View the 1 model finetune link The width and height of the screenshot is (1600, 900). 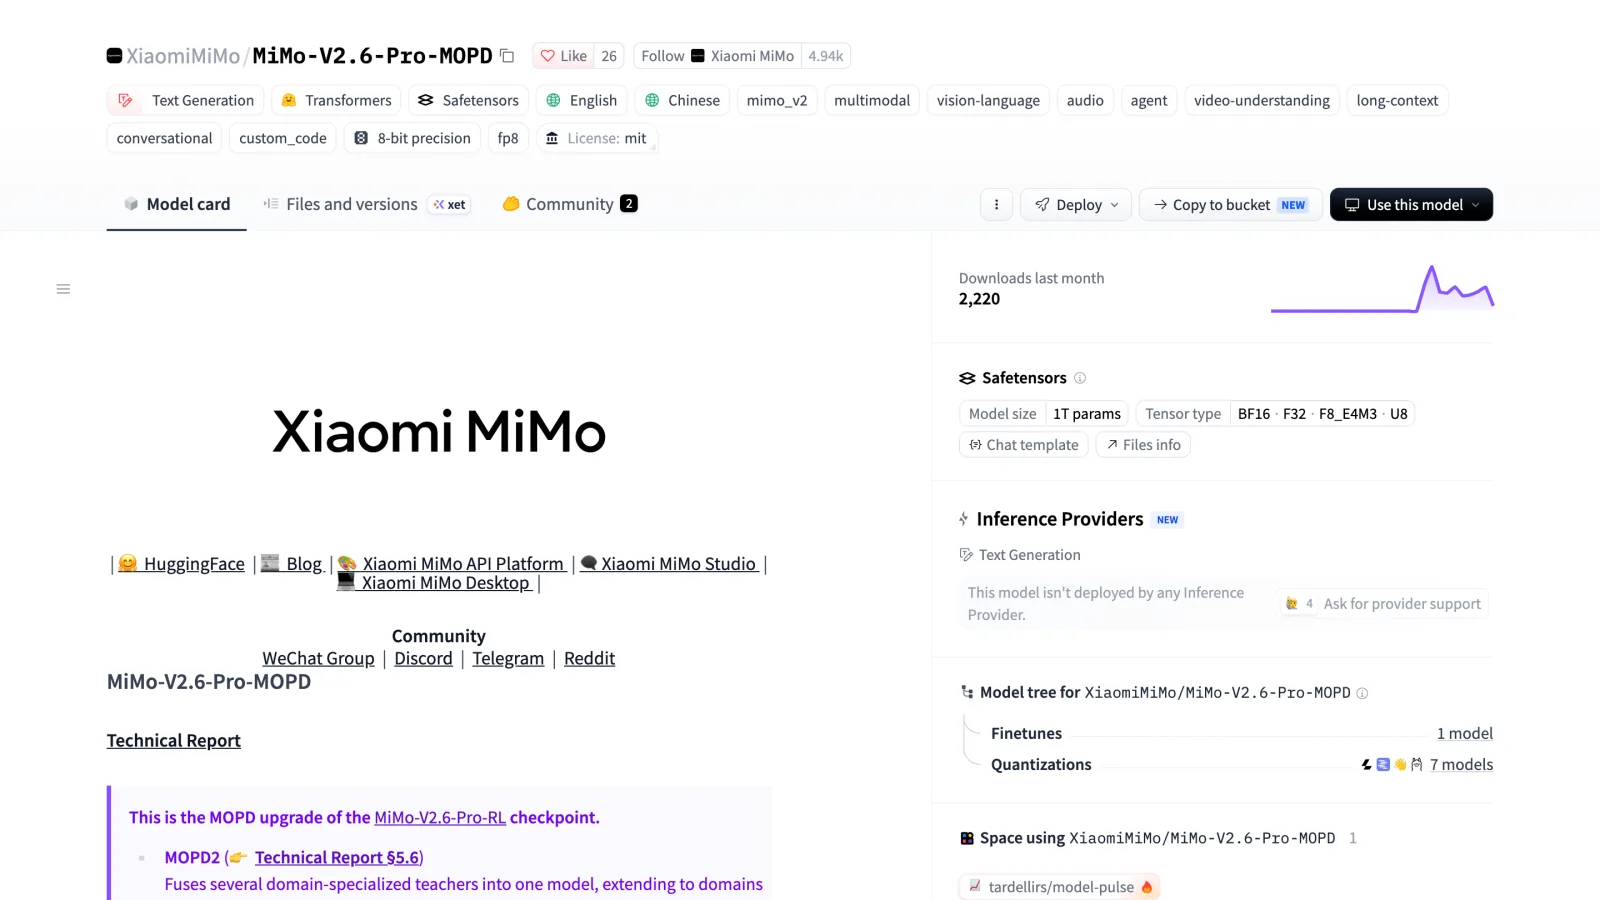click(x=1464, y=734)
